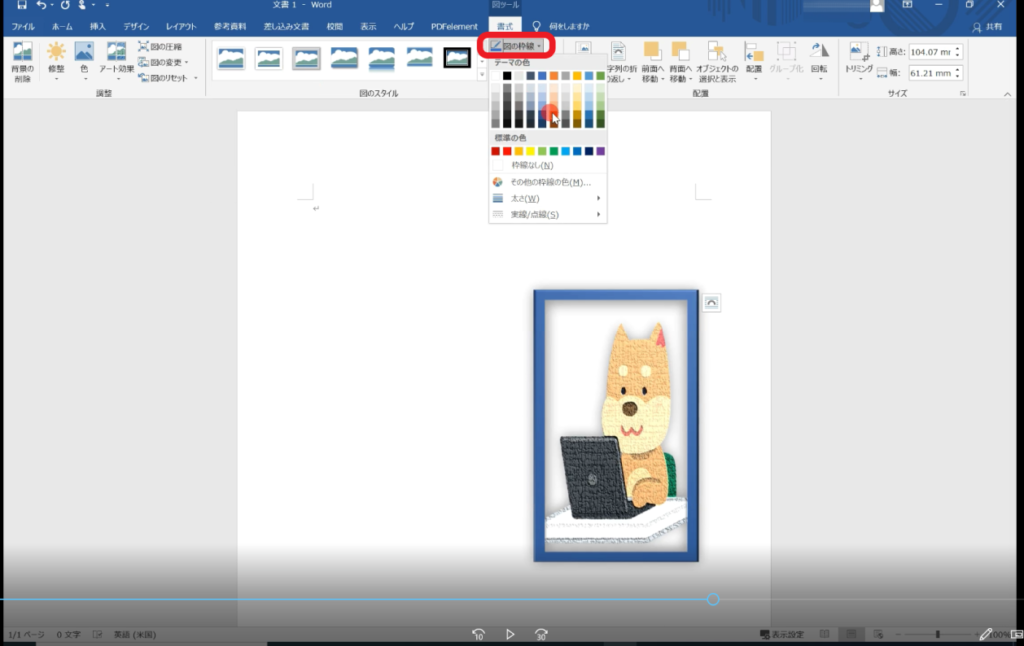The width and height of the screenshot is (1024, 646).
Task: Click the 図の圧縮 (Compress Pictures) icon
Action: (x=160, y=47)
